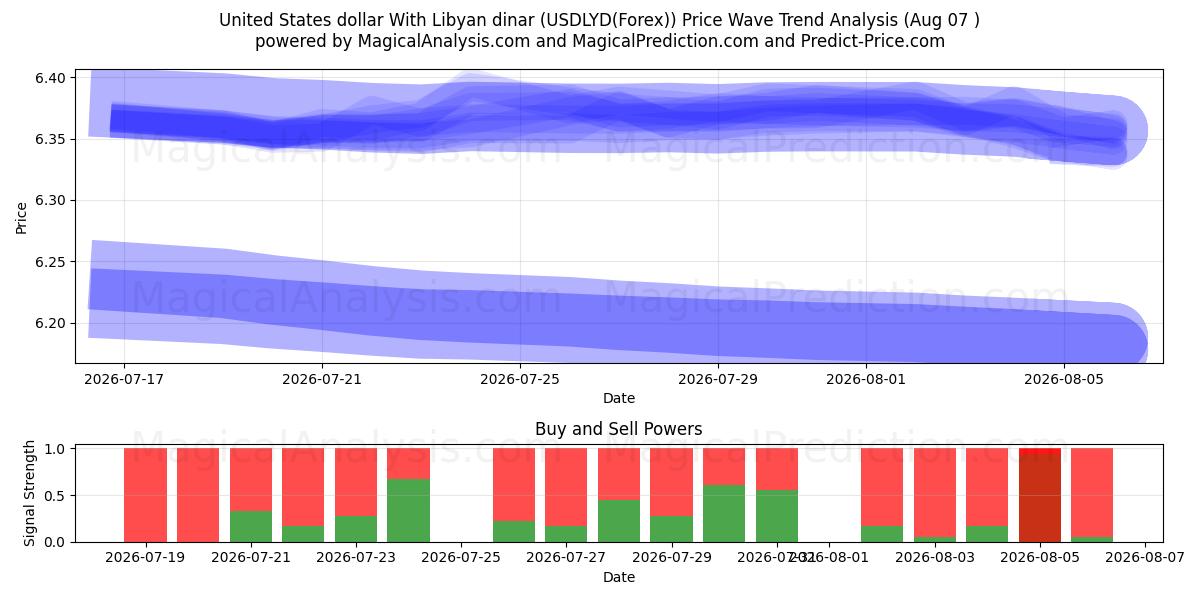Select the green segment of the 2026-07-23 bar

point(356,529)
